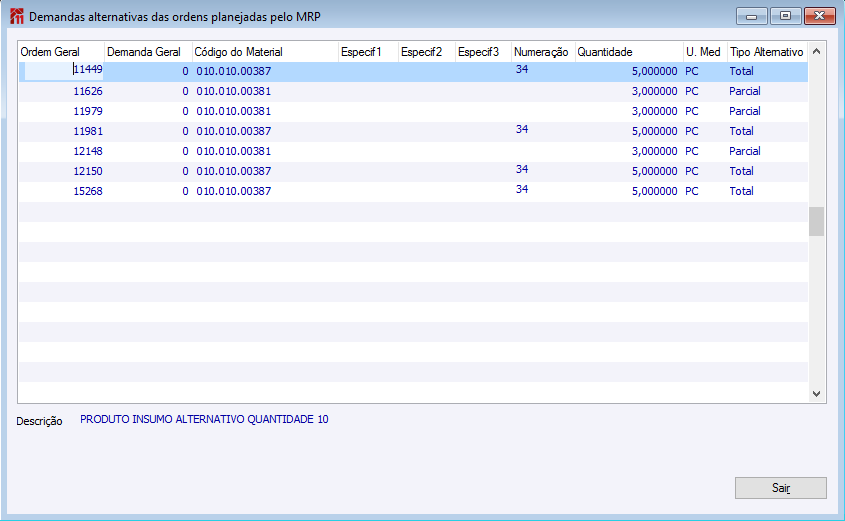Viewport: 845px width, 521px height.
Task: Click Demanda Geral 0 in row 15268
Action: 185,191
